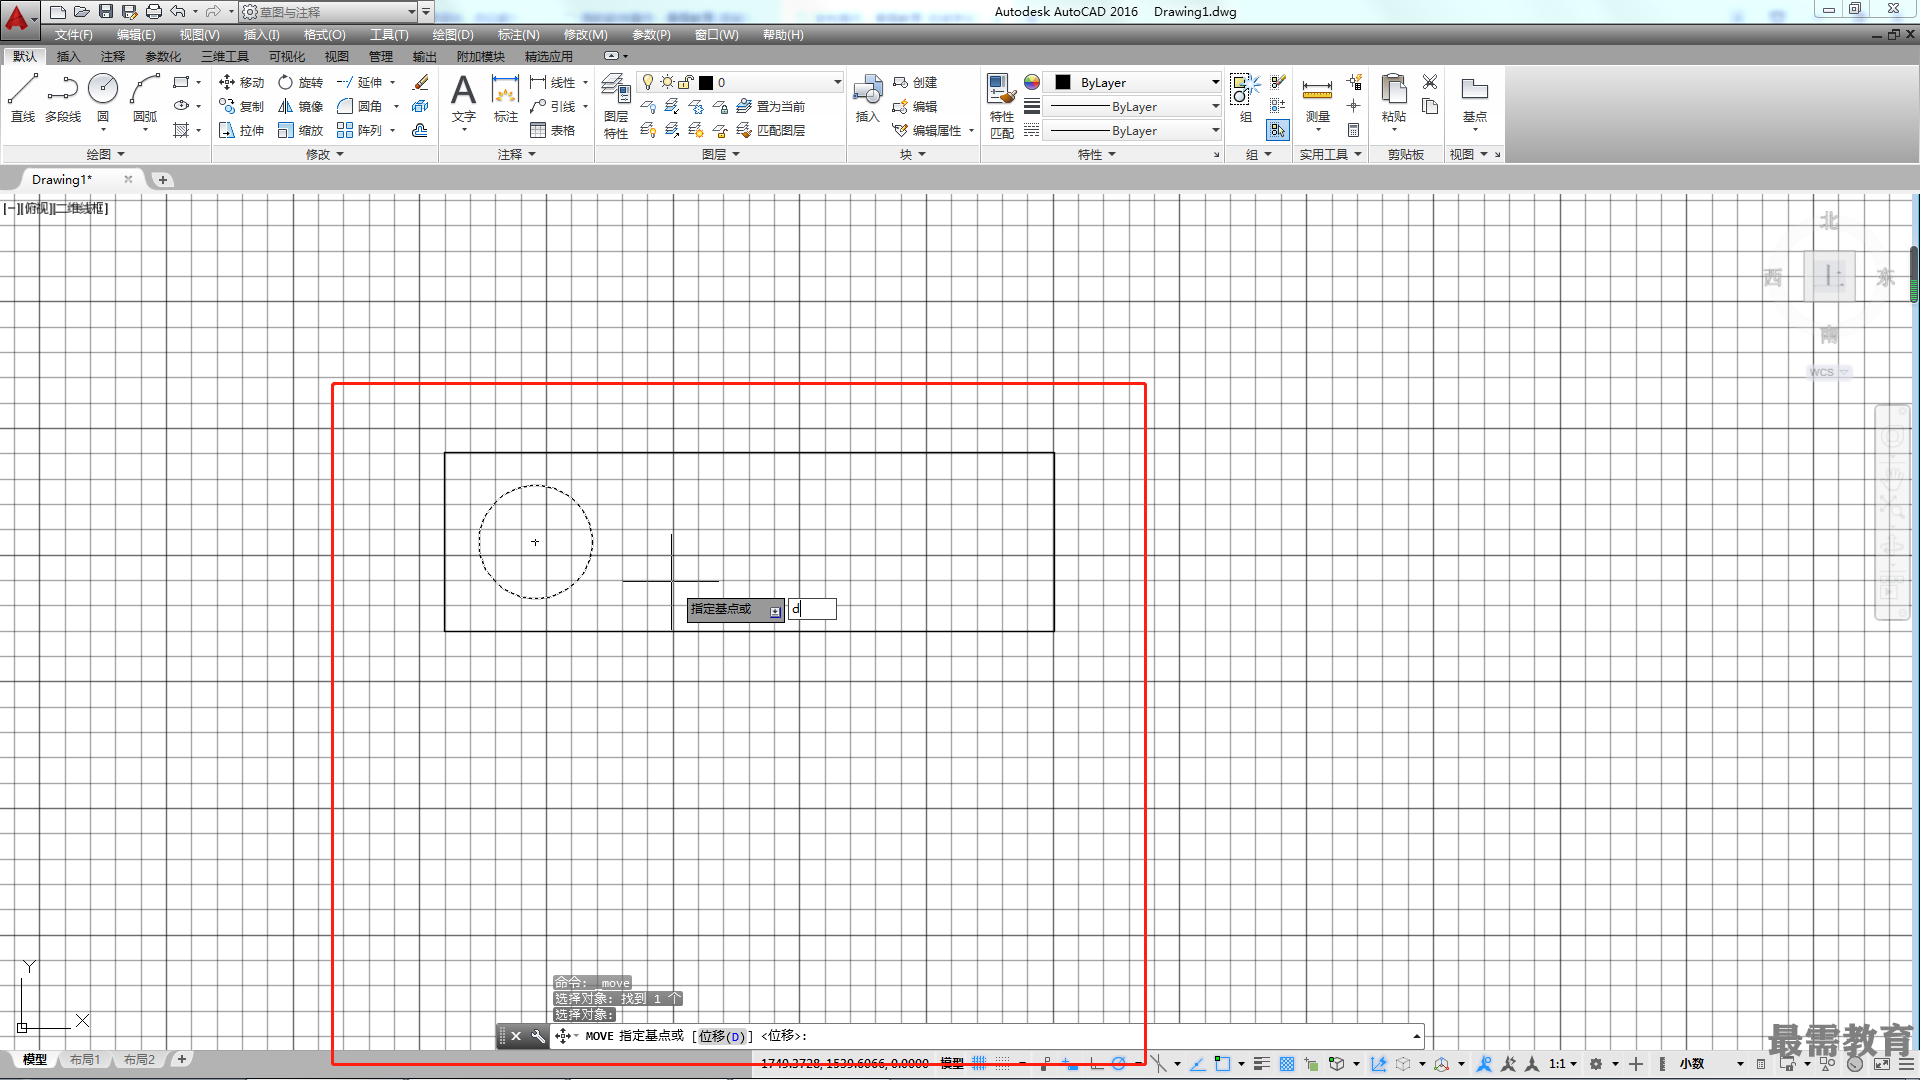Expand the 图层 panel
1920x1080 pixels.
(721, 154)
